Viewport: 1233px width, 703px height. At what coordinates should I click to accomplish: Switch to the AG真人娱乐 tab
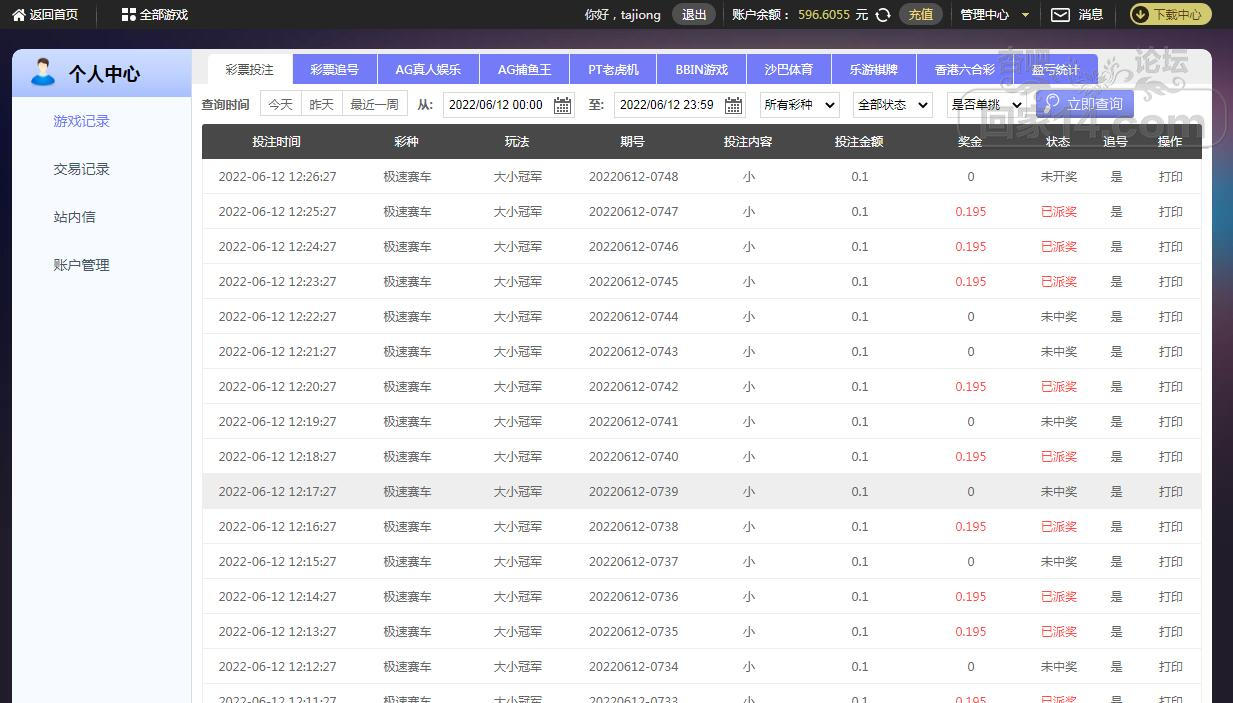pyautogui.click(x=428, y=70)
